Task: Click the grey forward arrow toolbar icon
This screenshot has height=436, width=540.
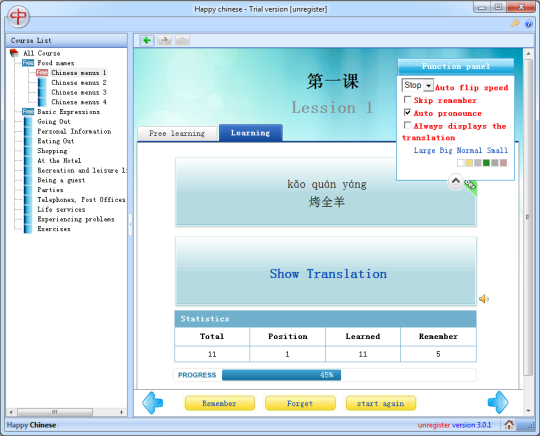Action: tap(165, 41)
